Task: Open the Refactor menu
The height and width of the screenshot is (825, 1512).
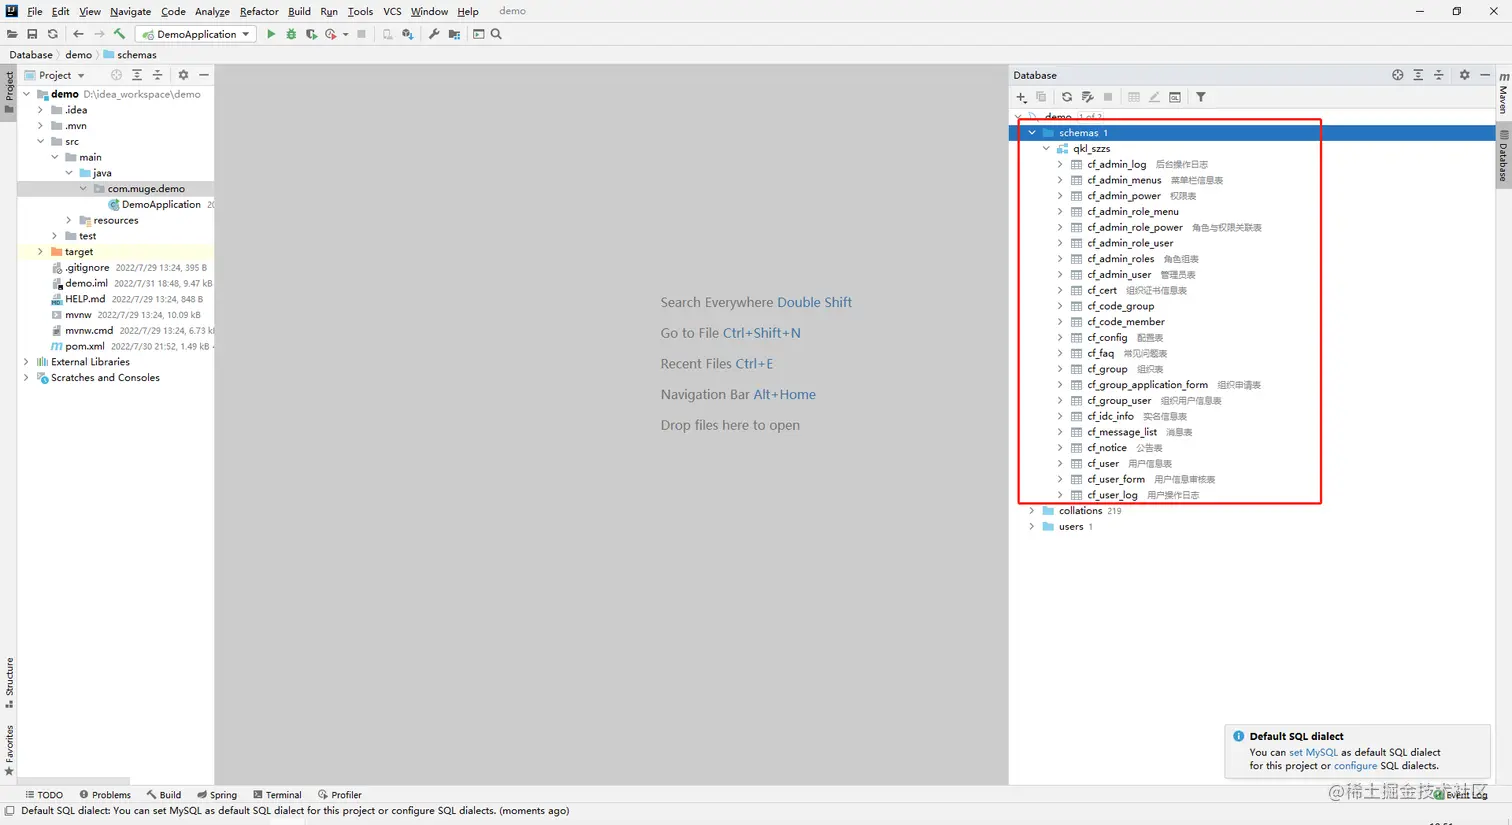Action: click(259, 11)
